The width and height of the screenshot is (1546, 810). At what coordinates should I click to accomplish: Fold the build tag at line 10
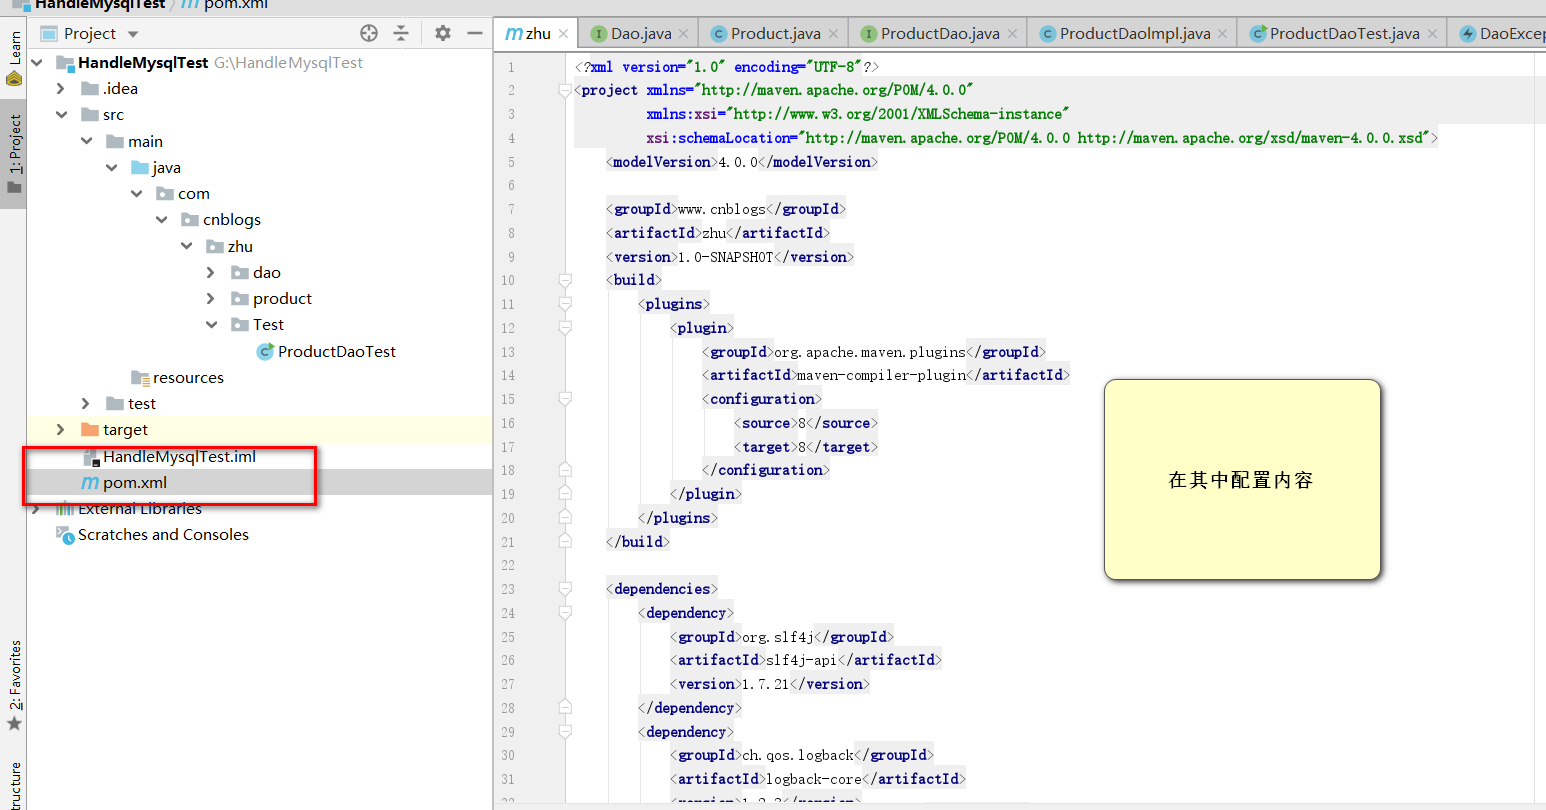coord(565,280)
